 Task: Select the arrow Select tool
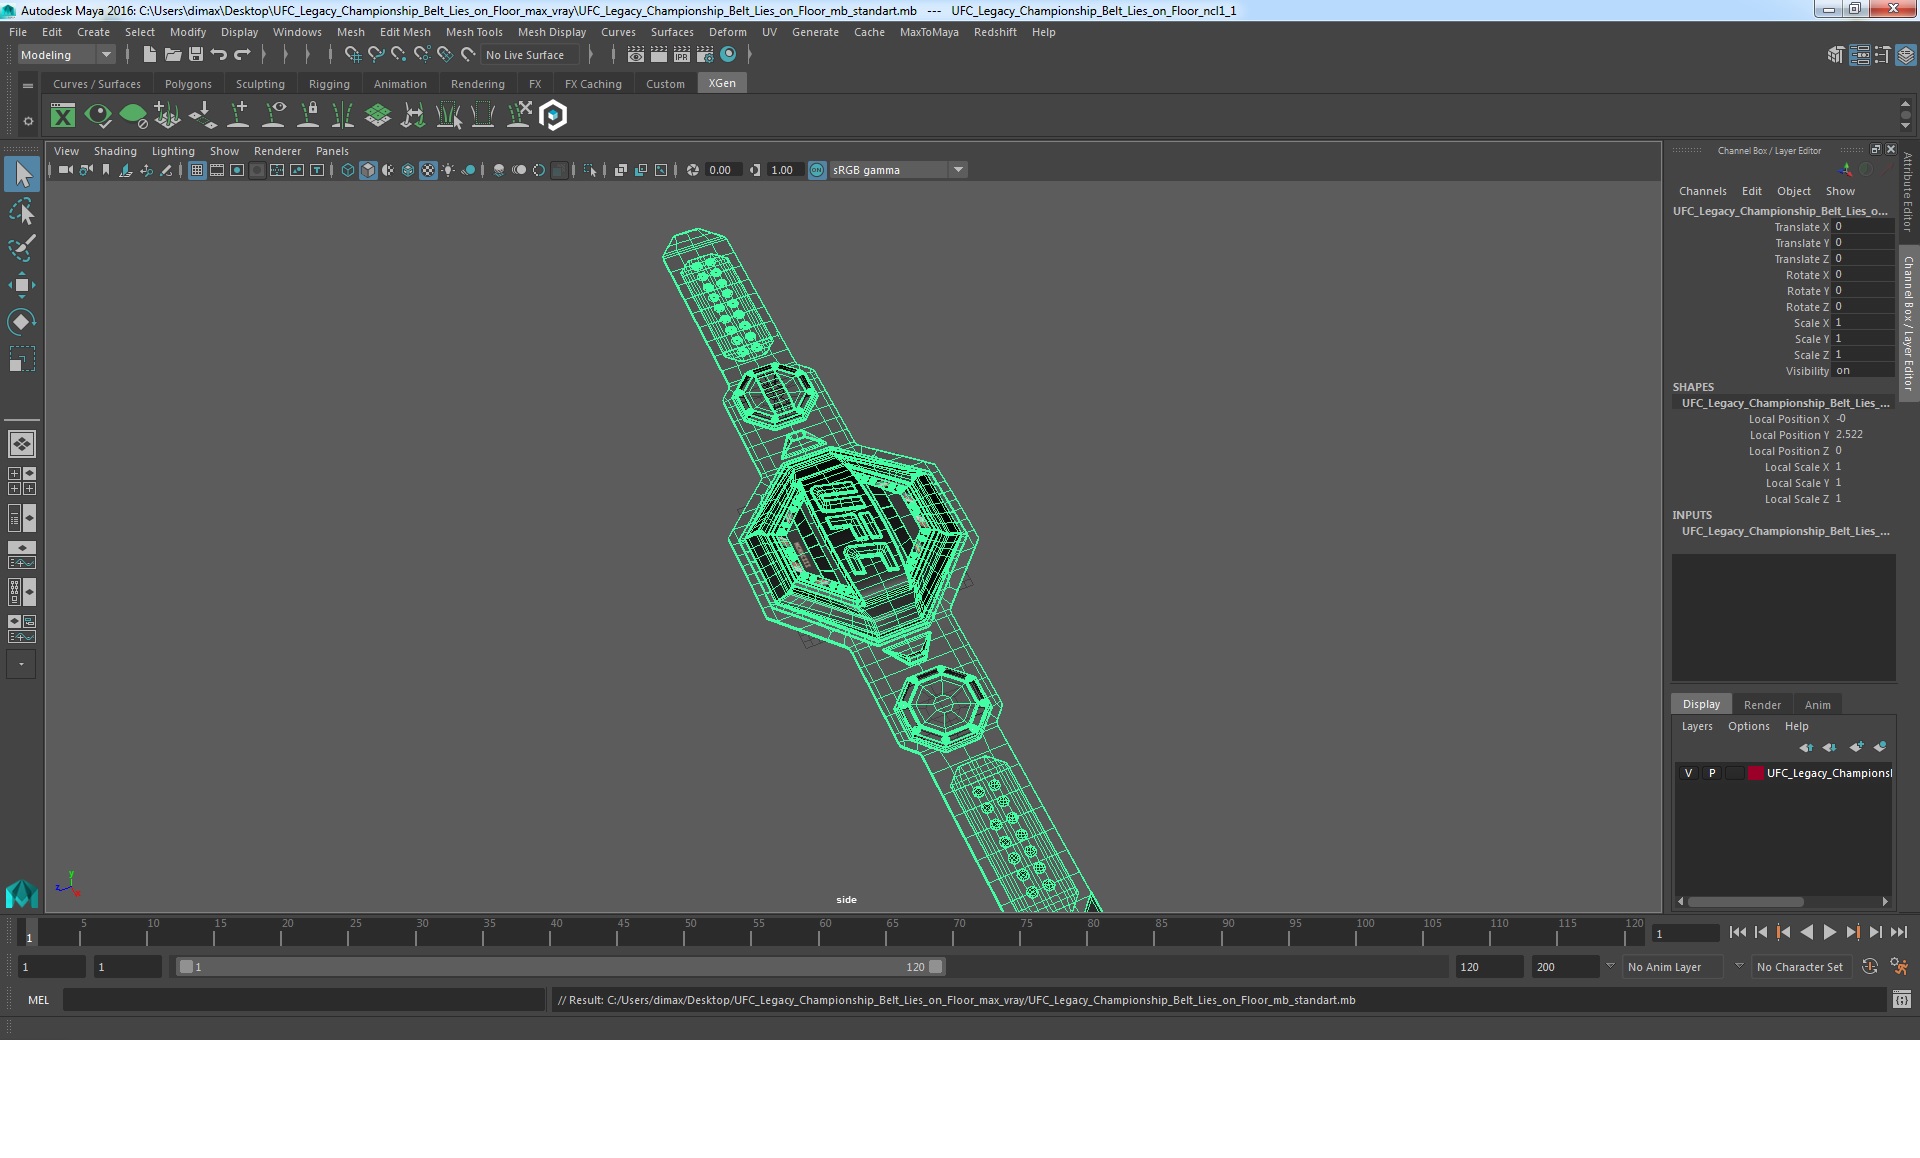point(21,174)
